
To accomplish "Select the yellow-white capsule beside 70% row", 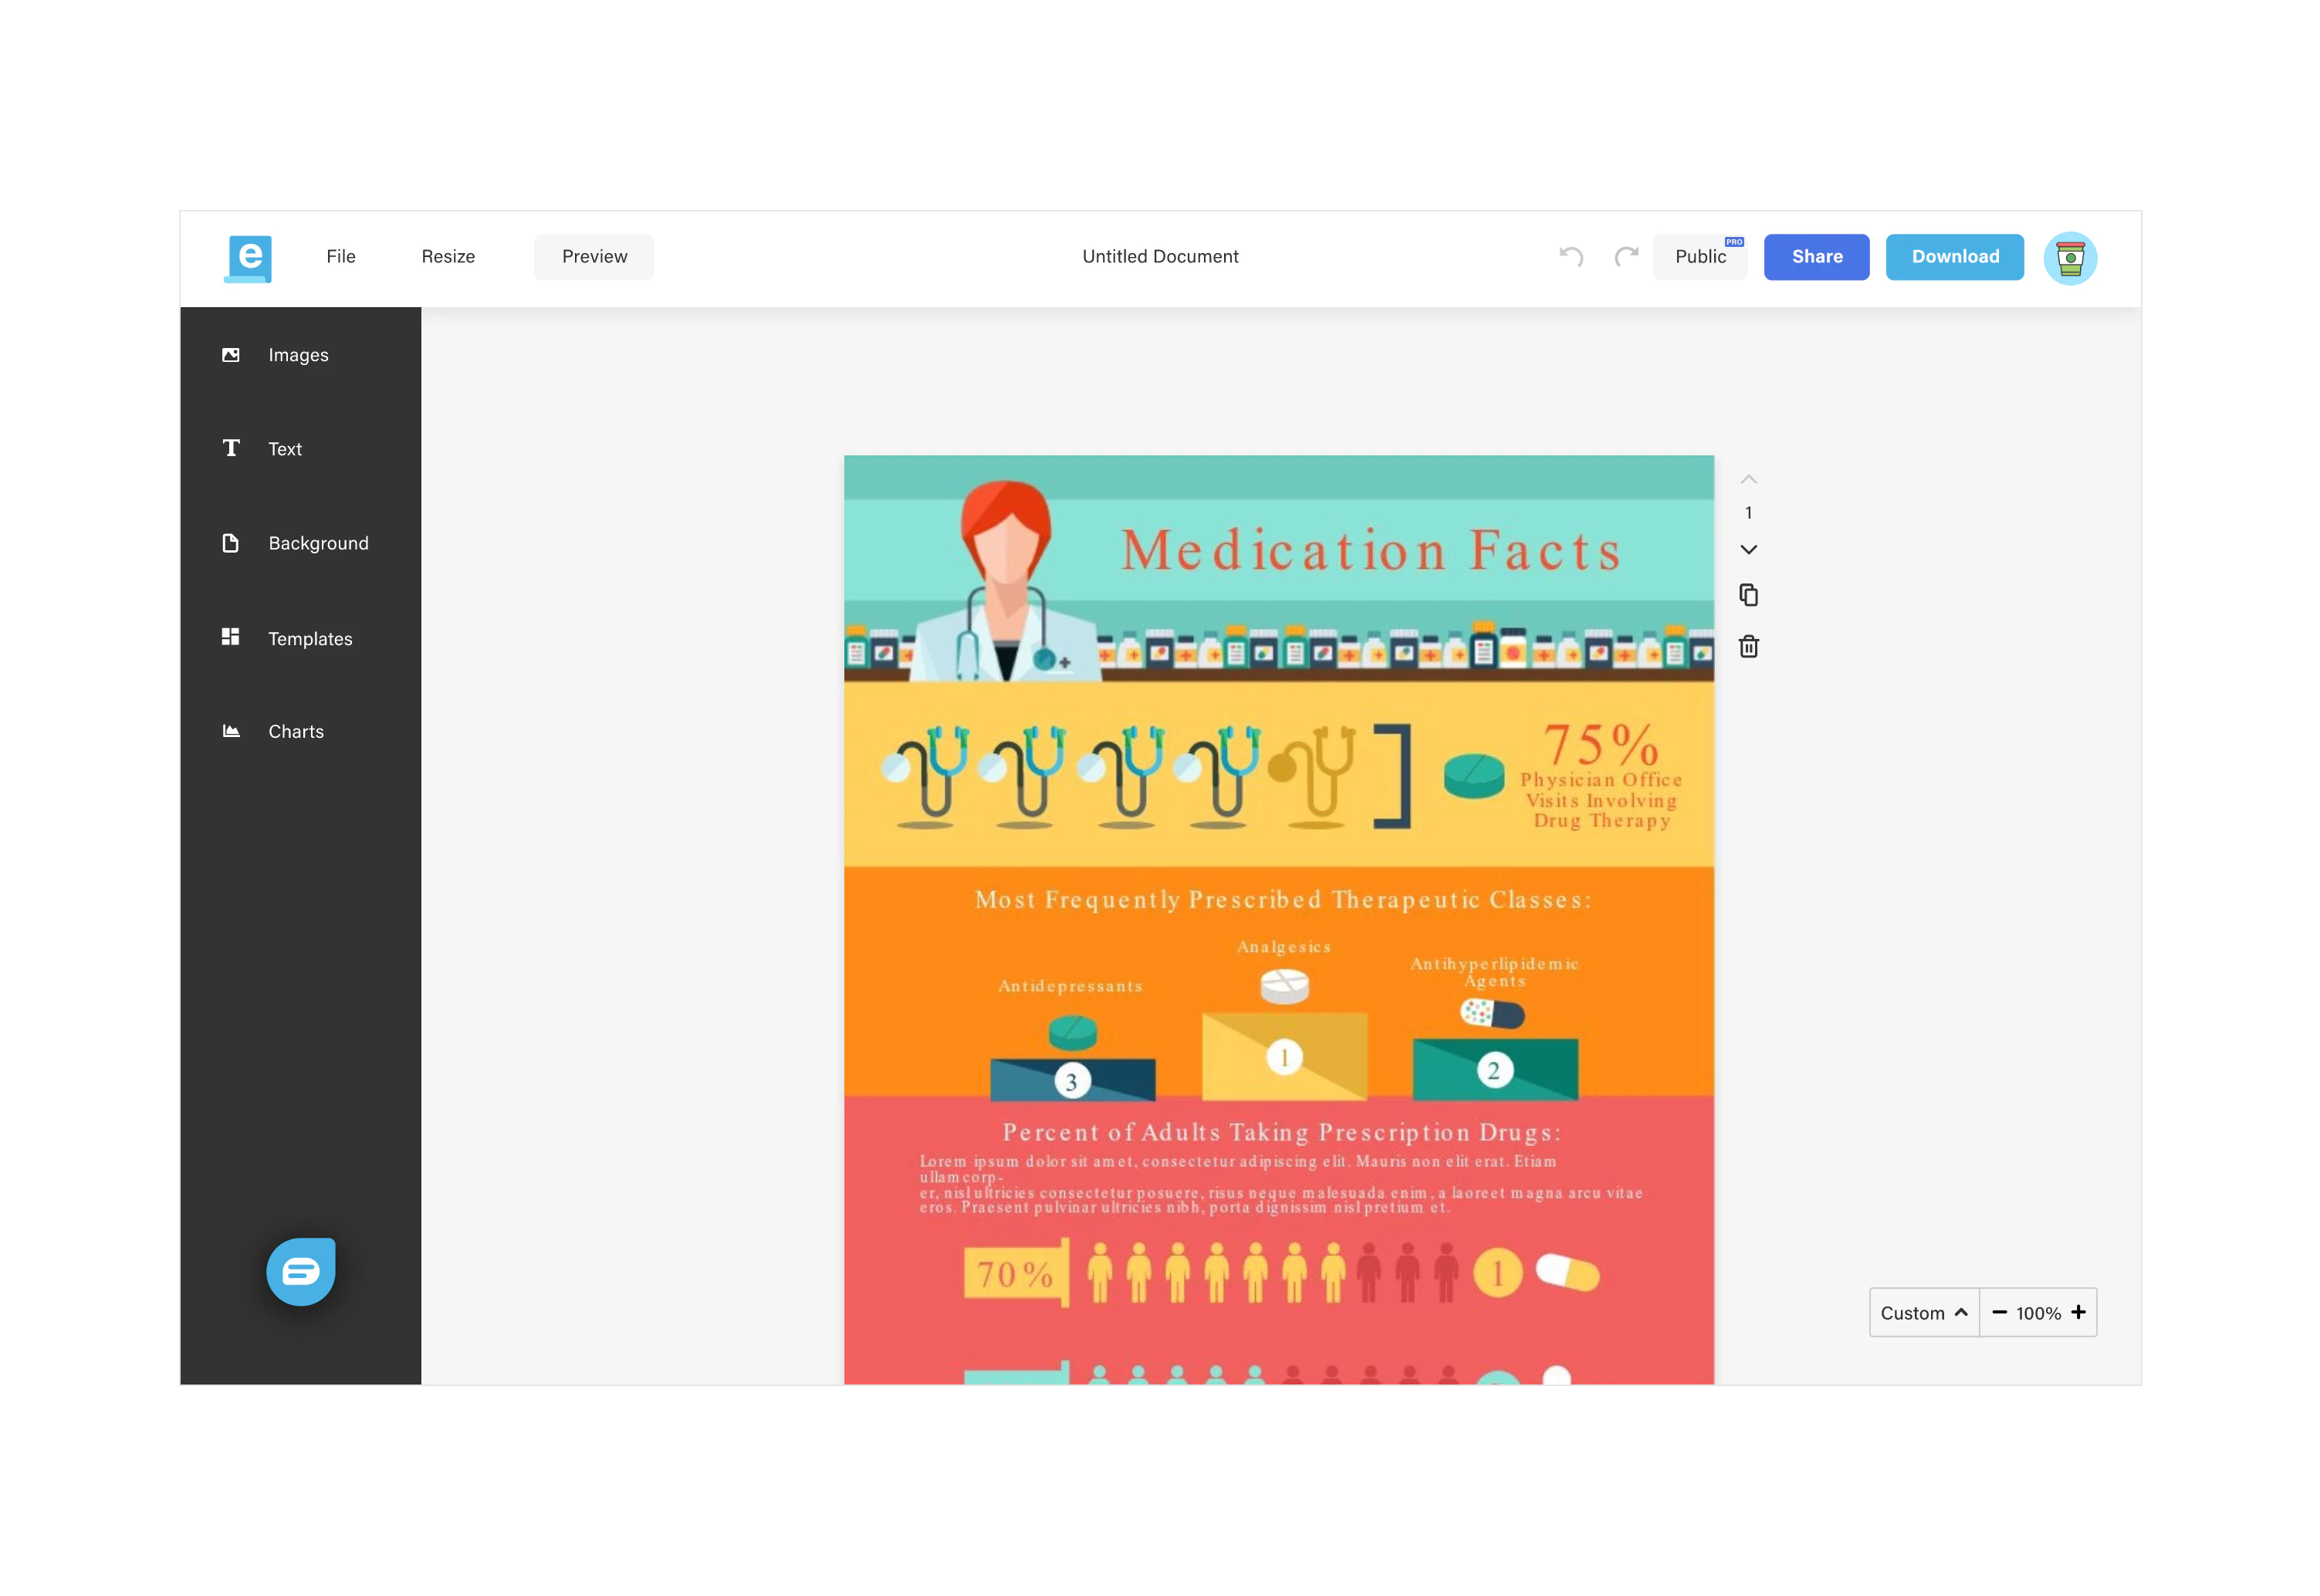I will (1567, 1272).
